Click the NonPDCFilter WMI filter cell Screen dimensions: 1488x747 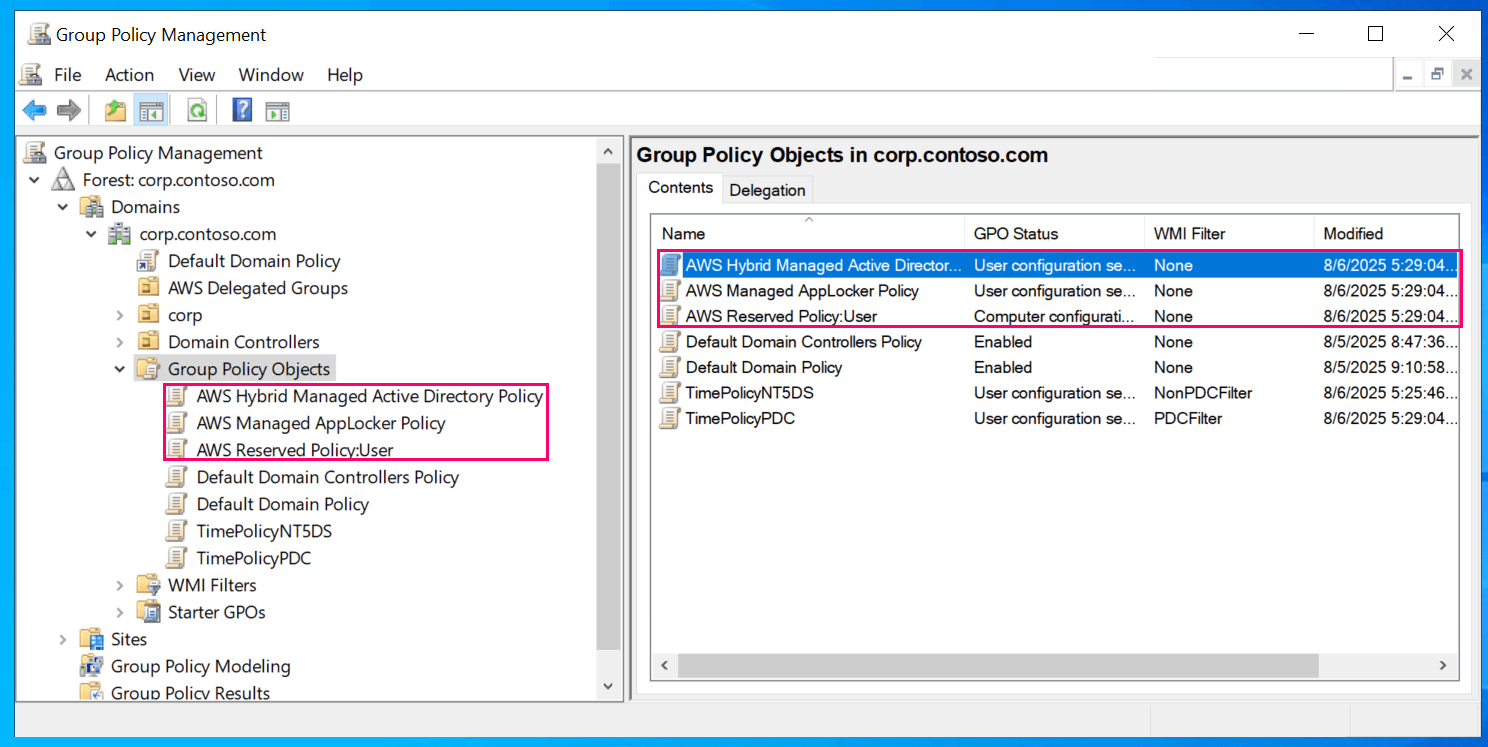coord(1203,393)
